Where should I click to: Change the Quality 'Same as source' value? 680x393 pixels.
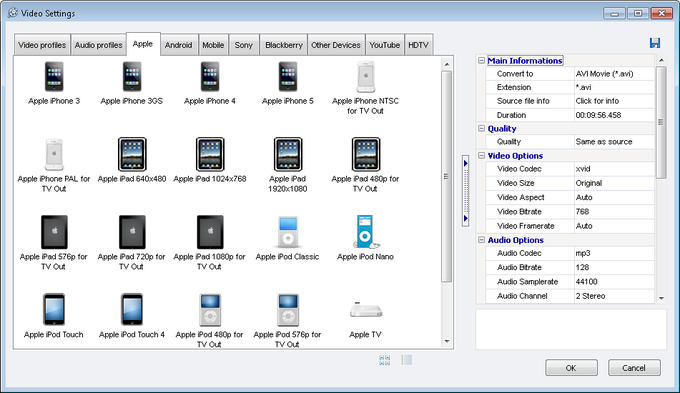(x=614, y=142)
